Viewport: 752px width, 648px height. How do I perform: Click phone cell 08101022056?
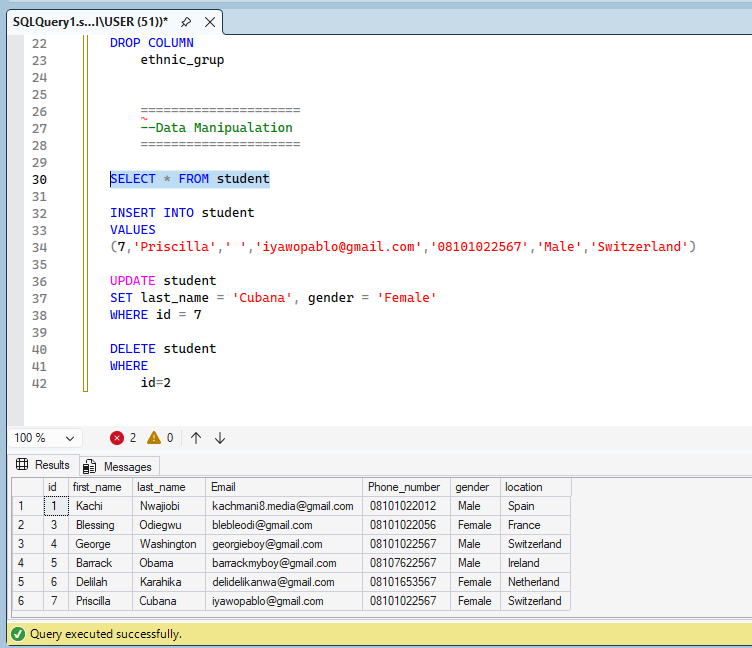point(407,525)
